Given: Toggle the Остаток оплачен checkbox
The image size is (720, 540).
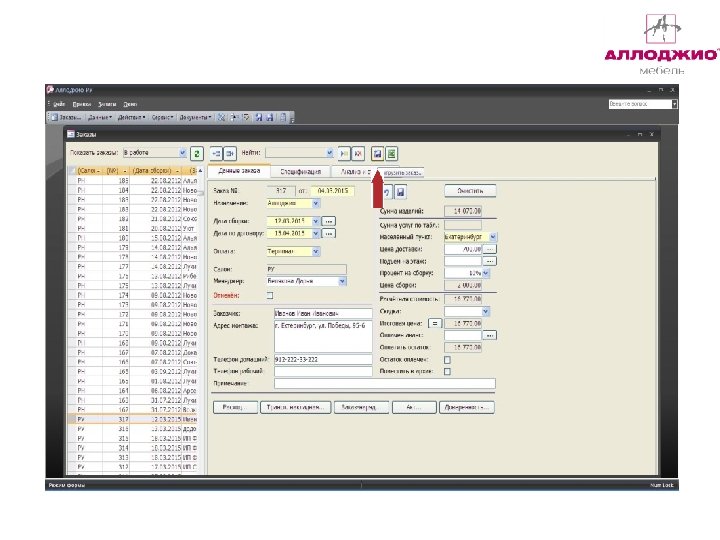Looking at the screenshot, I should [447, 360].
